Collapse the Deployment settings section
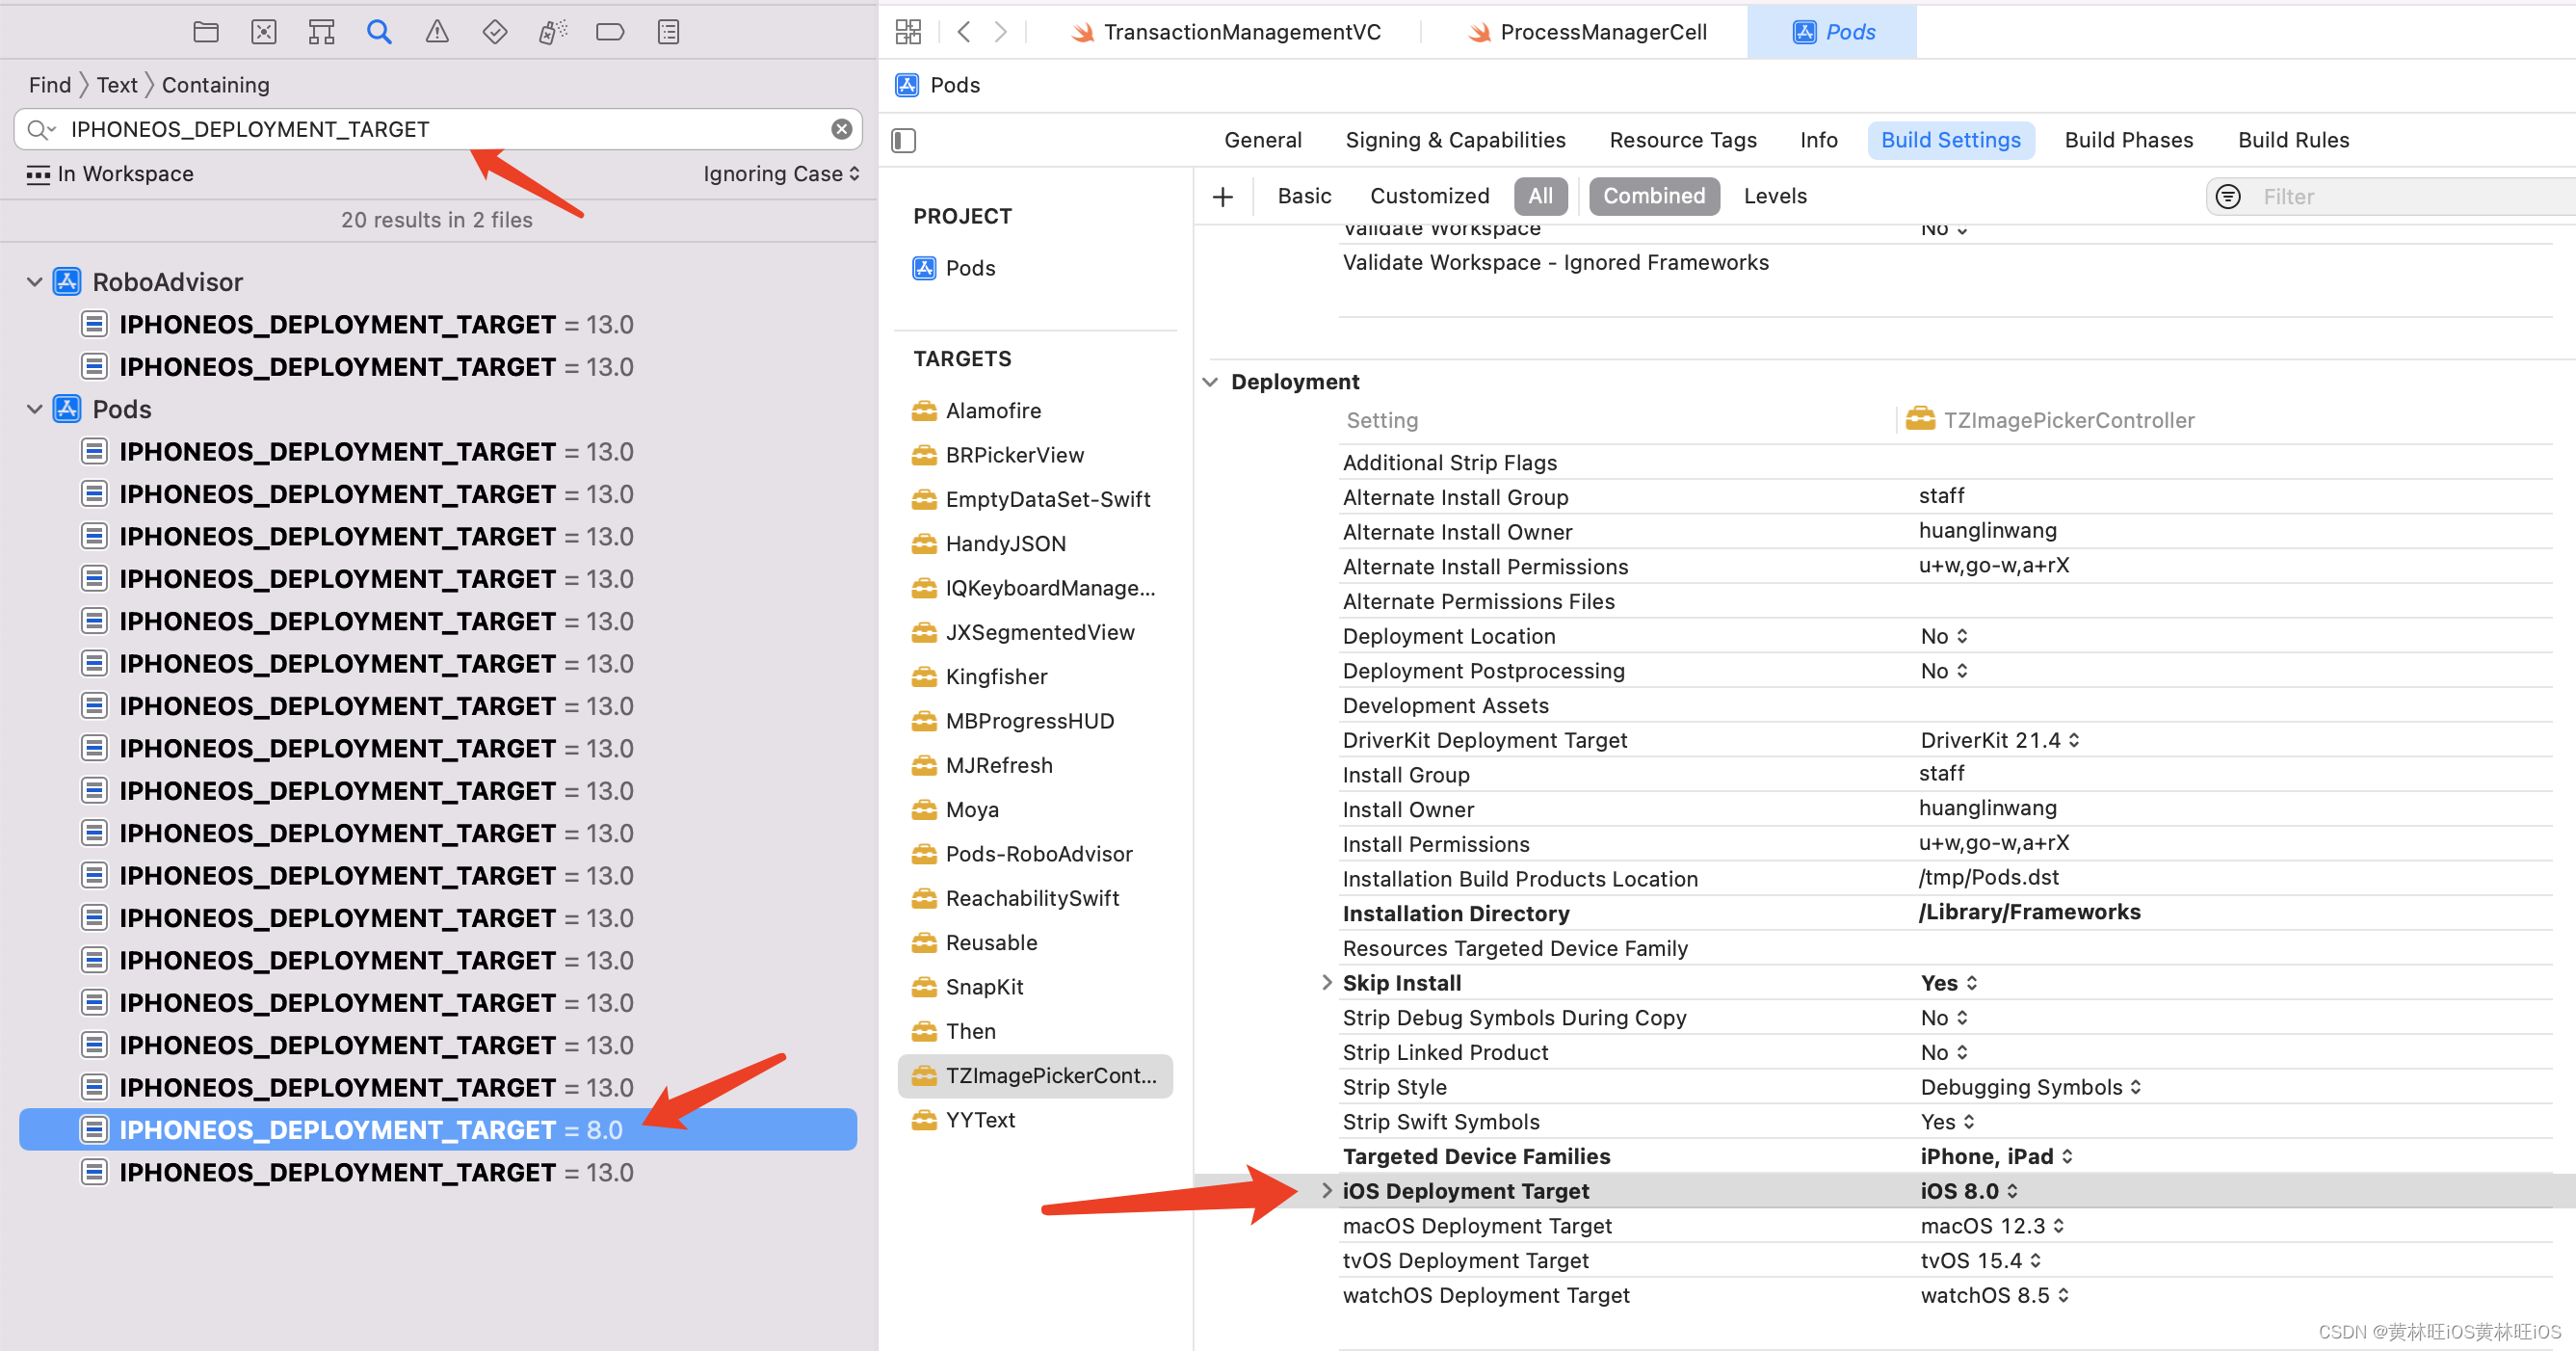 pos(1210,381)
